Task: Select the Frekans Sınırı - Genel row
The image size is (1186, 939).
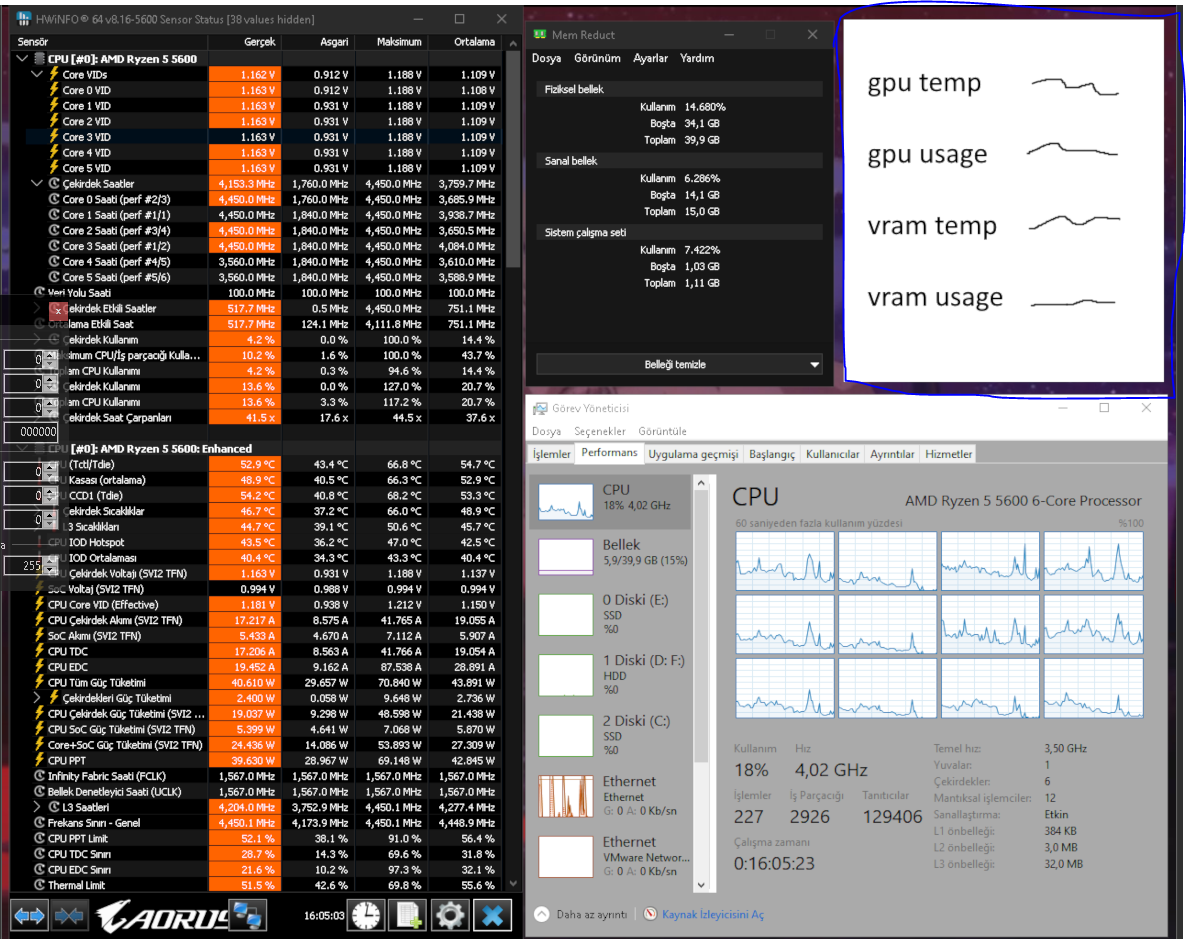Action: pos(262,822)
